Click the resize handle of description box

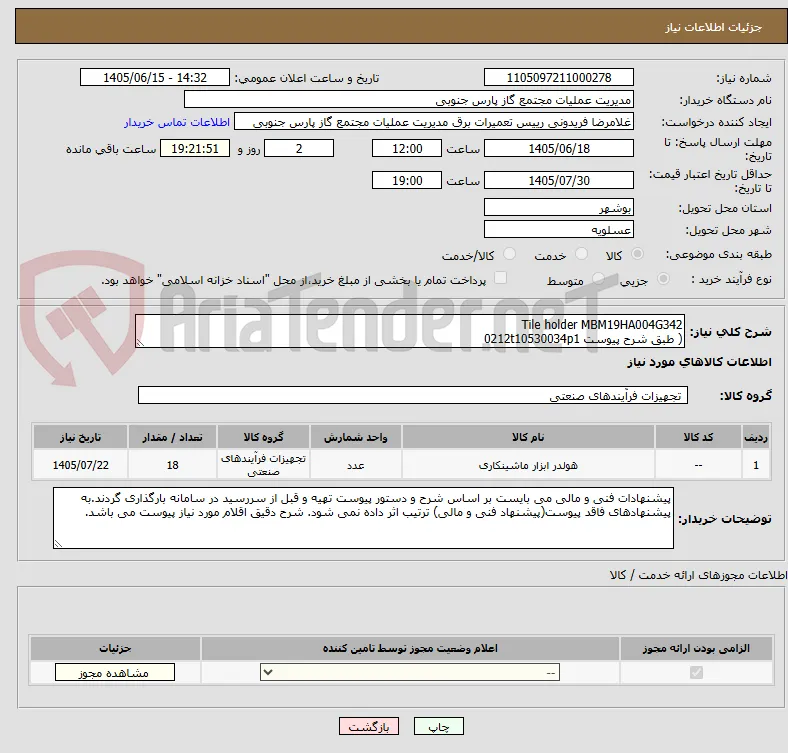140,343
